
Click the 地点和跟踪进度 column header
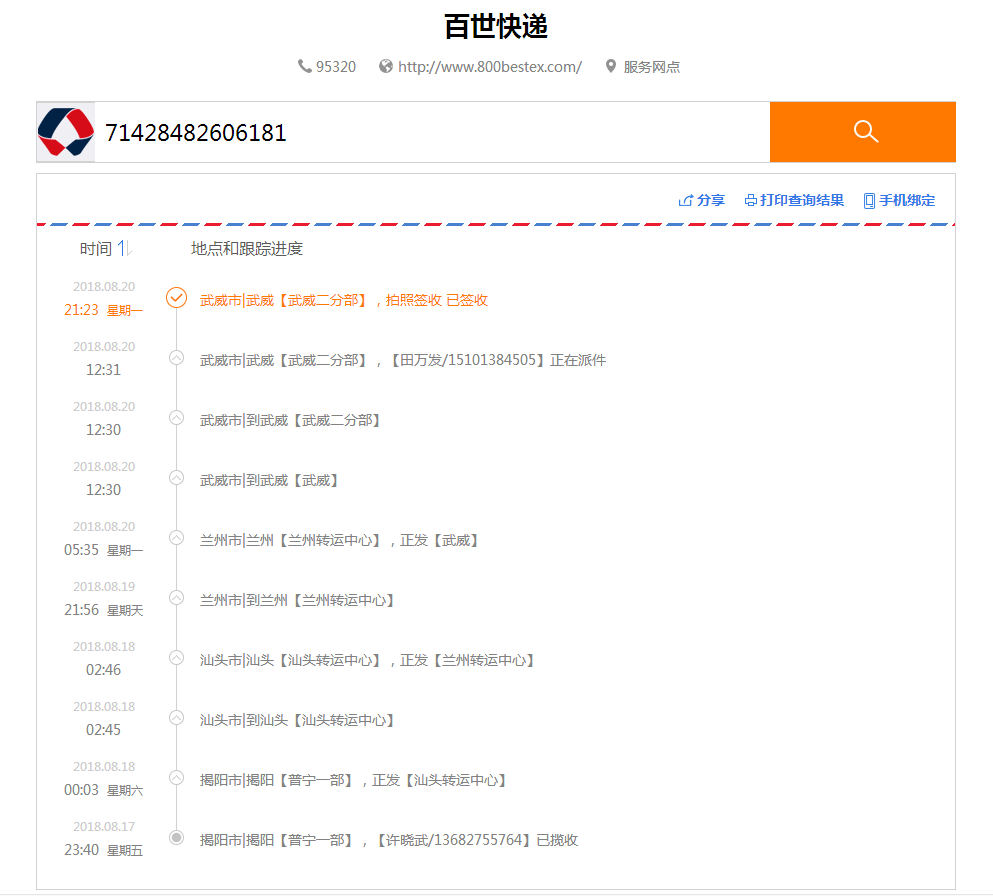coord(247,249)
